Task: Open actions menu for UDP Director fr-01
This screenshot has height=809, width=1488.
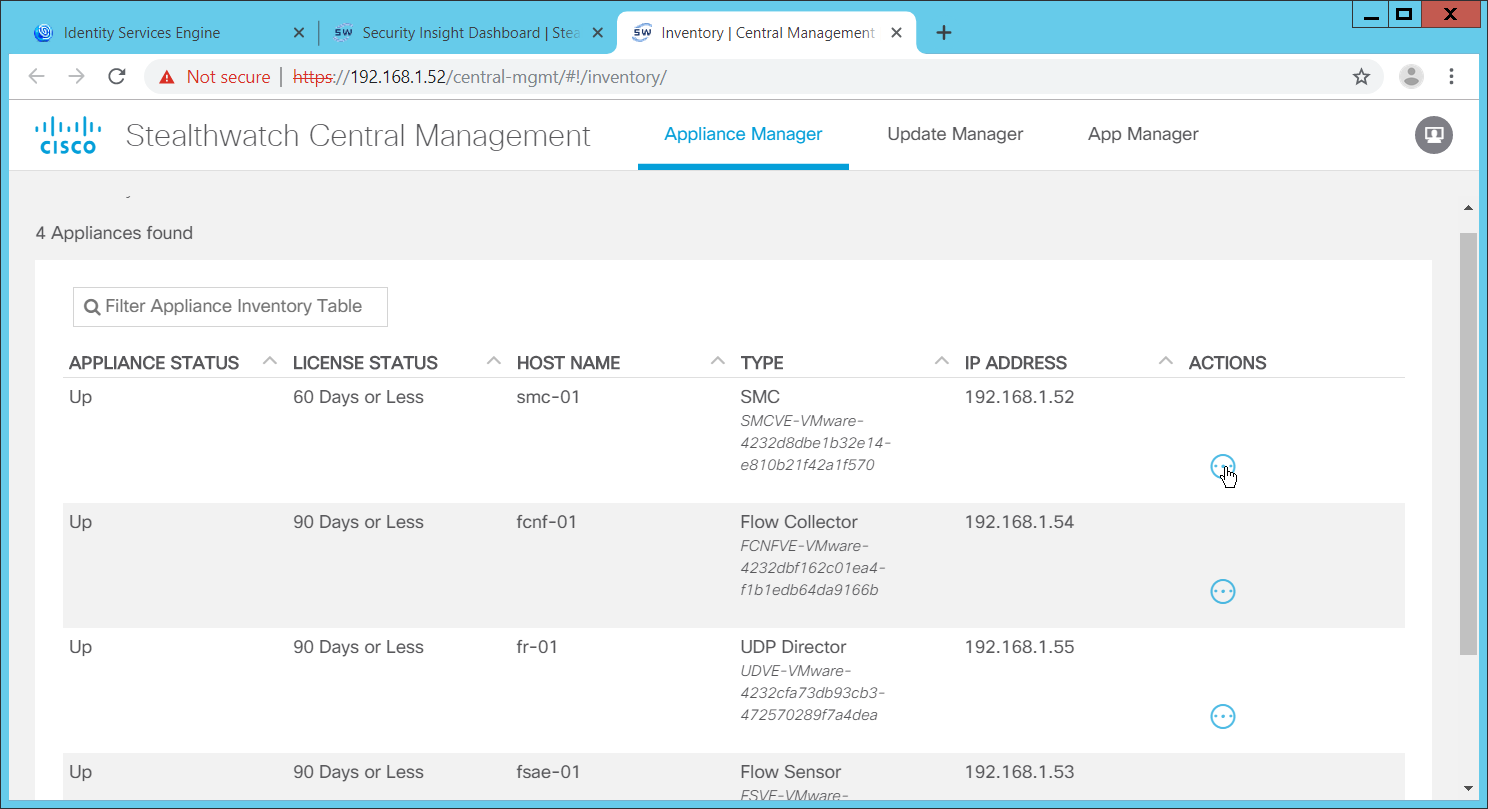Action: coord(1222,717)
